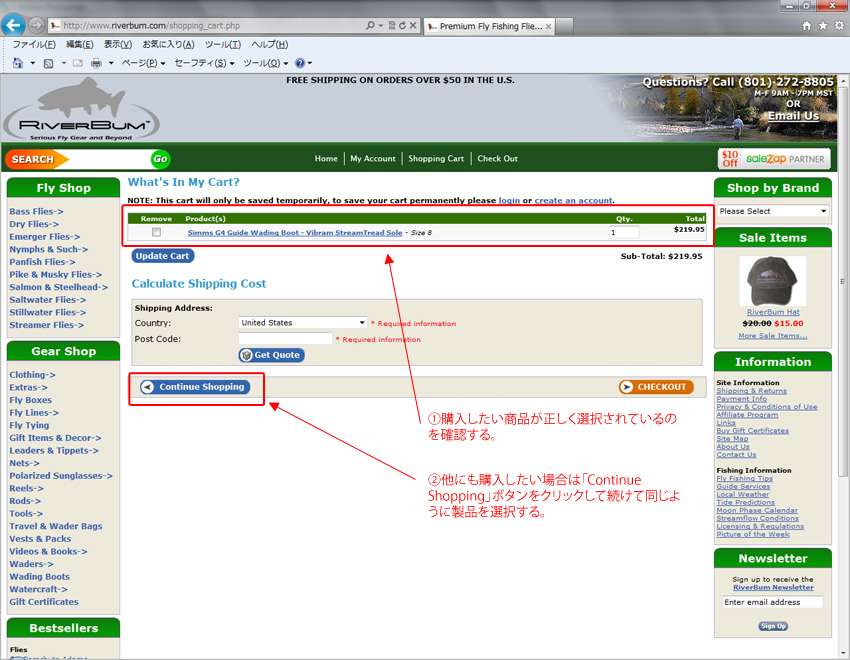The width and height of the screenshot is (850, 660).
Task: Open the Dry Flies category link
Action: coord(34,224)
